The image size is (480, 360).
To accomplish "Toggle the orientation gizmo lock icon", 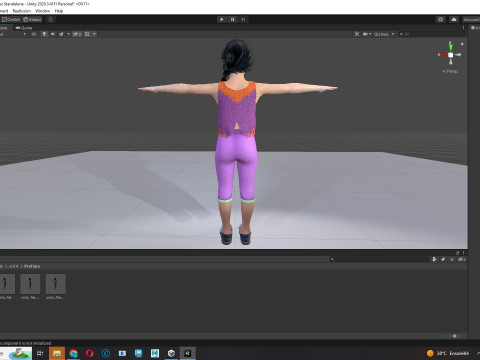I will coord(462,44).
